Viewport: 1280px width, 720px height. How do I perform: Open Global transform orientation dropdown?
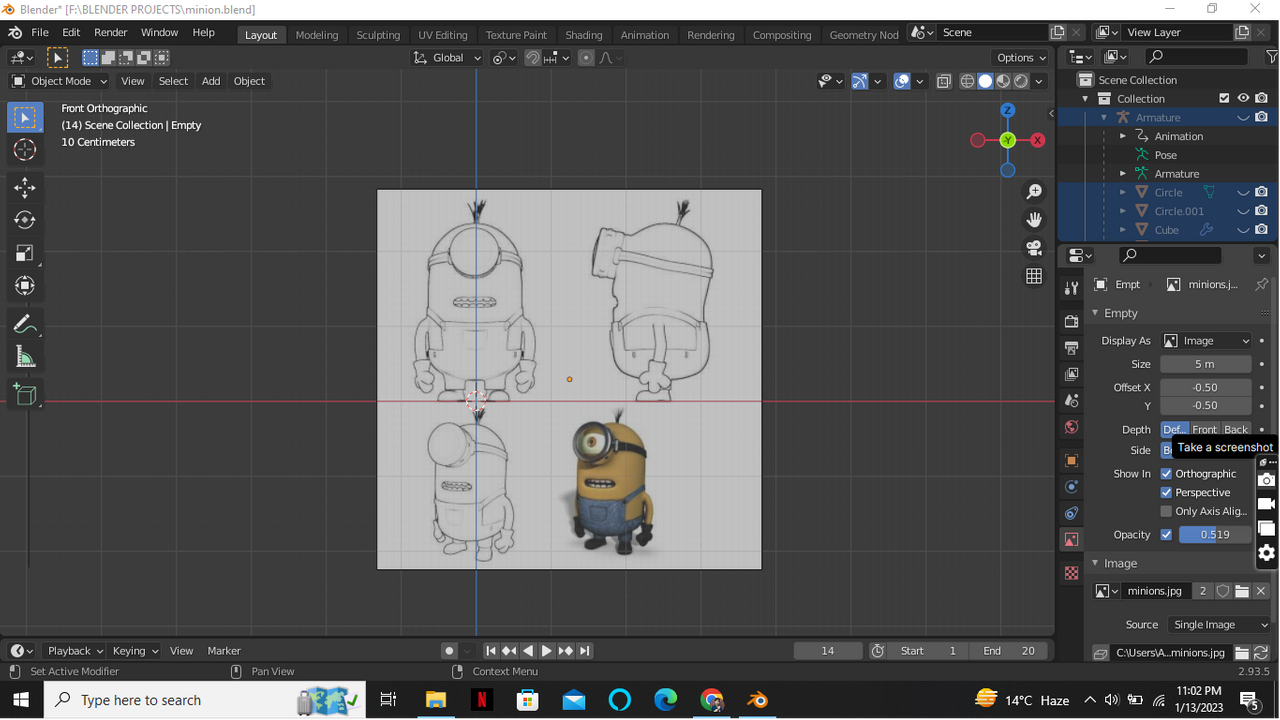click(x=447, y=58)
